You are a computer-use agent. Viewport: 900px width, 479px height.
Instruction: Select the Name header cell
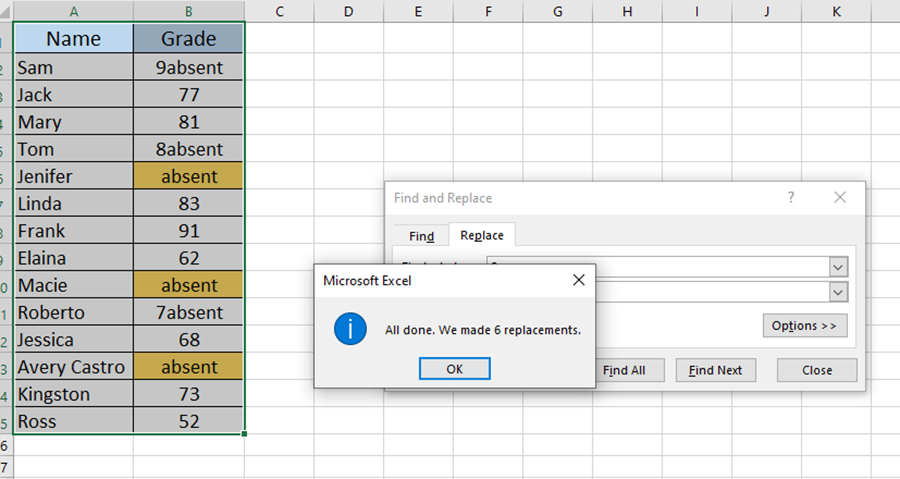point(73,38)
